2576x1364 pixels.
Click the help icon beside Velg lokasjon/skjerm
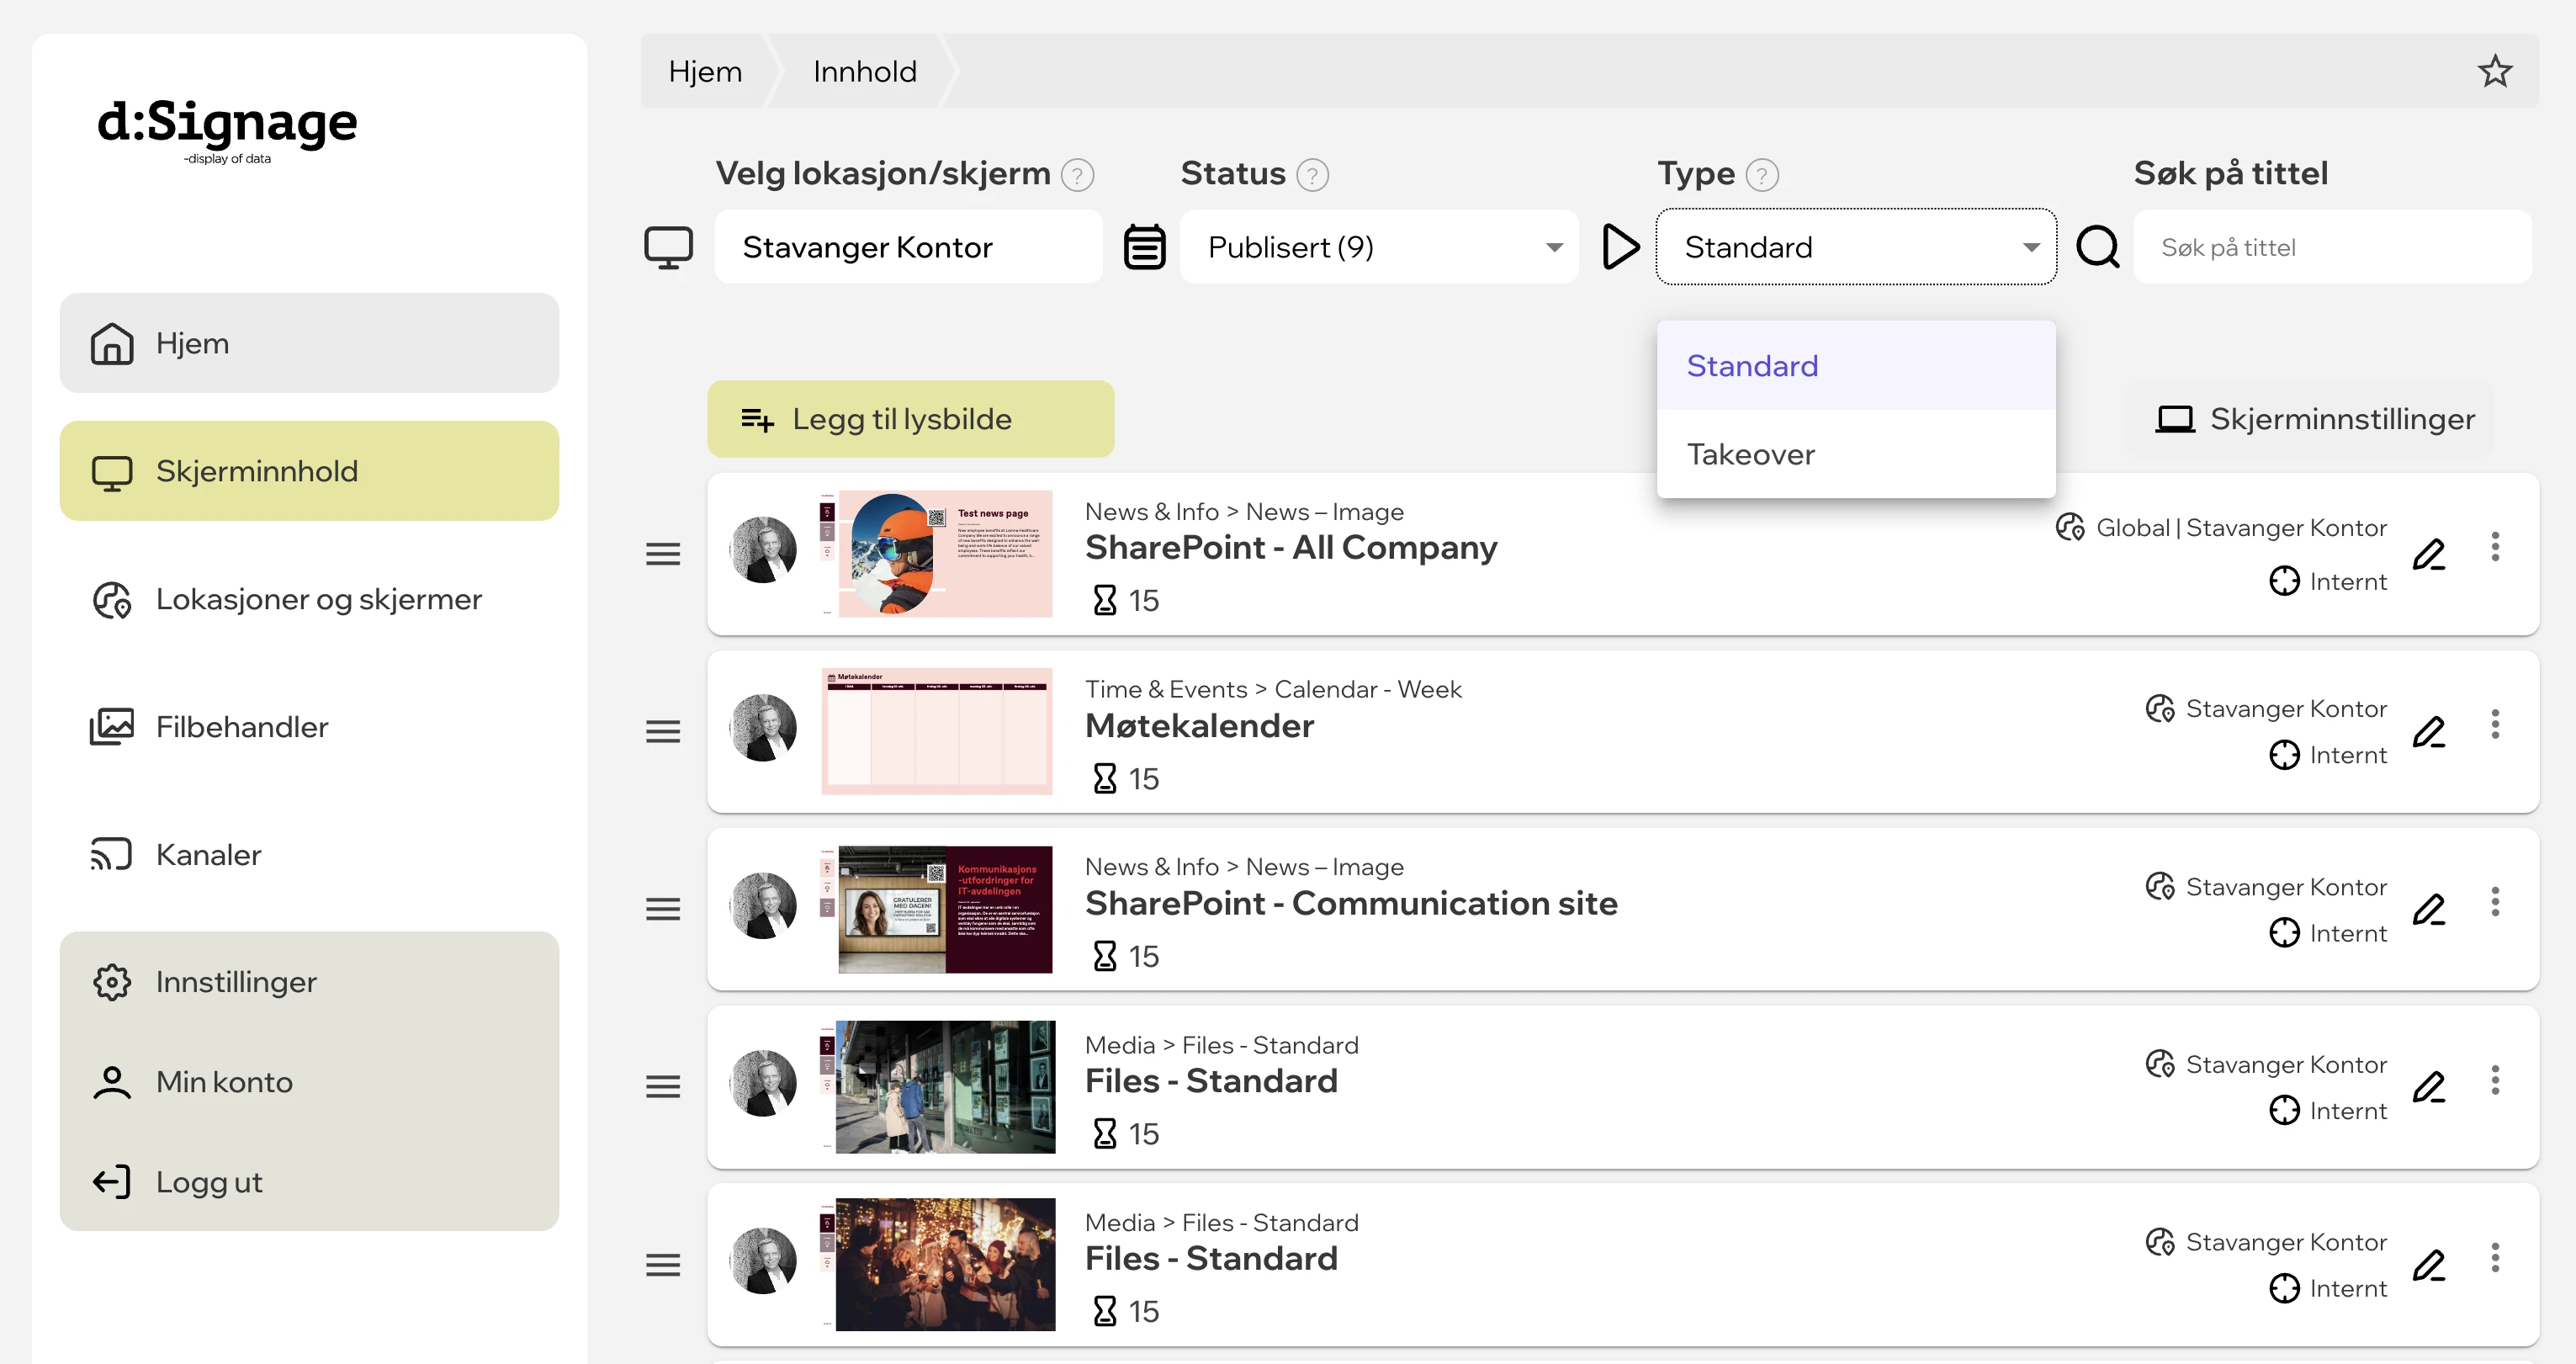tap(1077, 175)
